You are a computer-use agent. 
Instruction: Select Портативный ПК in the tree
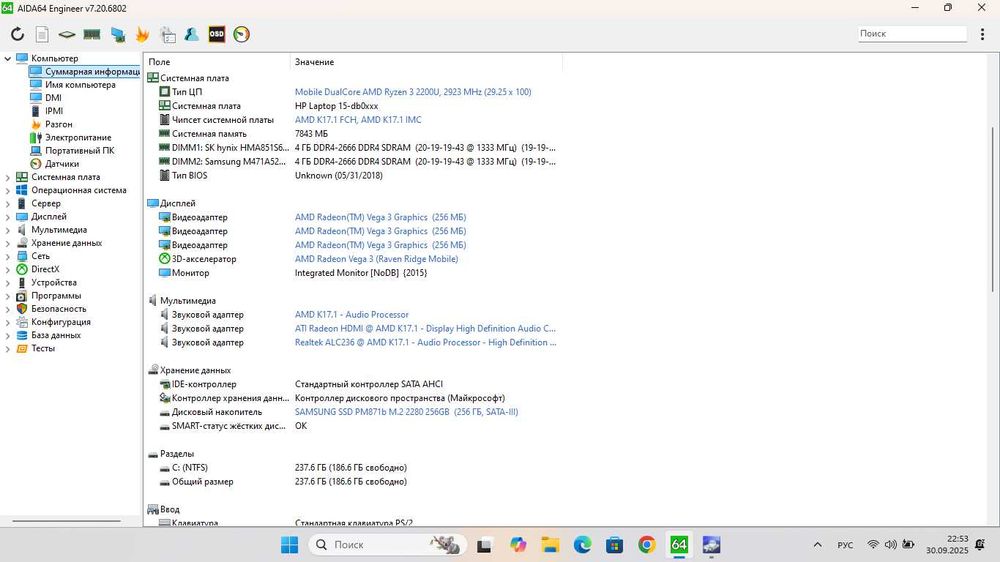coord(79,151)
